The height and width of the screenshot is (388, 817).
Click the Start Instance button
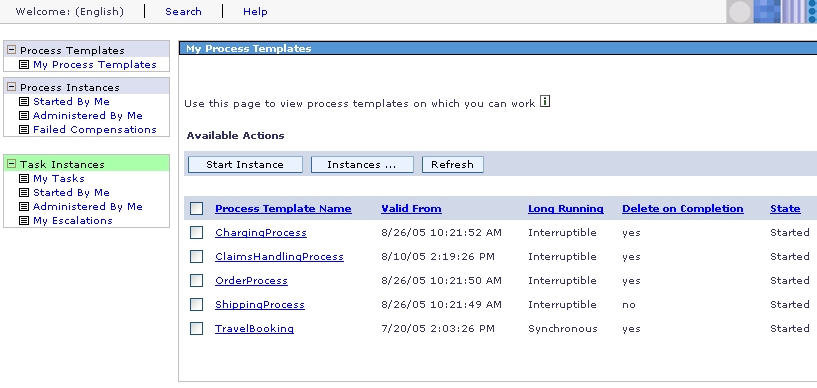pyautogui.click(x=245, y=165)
